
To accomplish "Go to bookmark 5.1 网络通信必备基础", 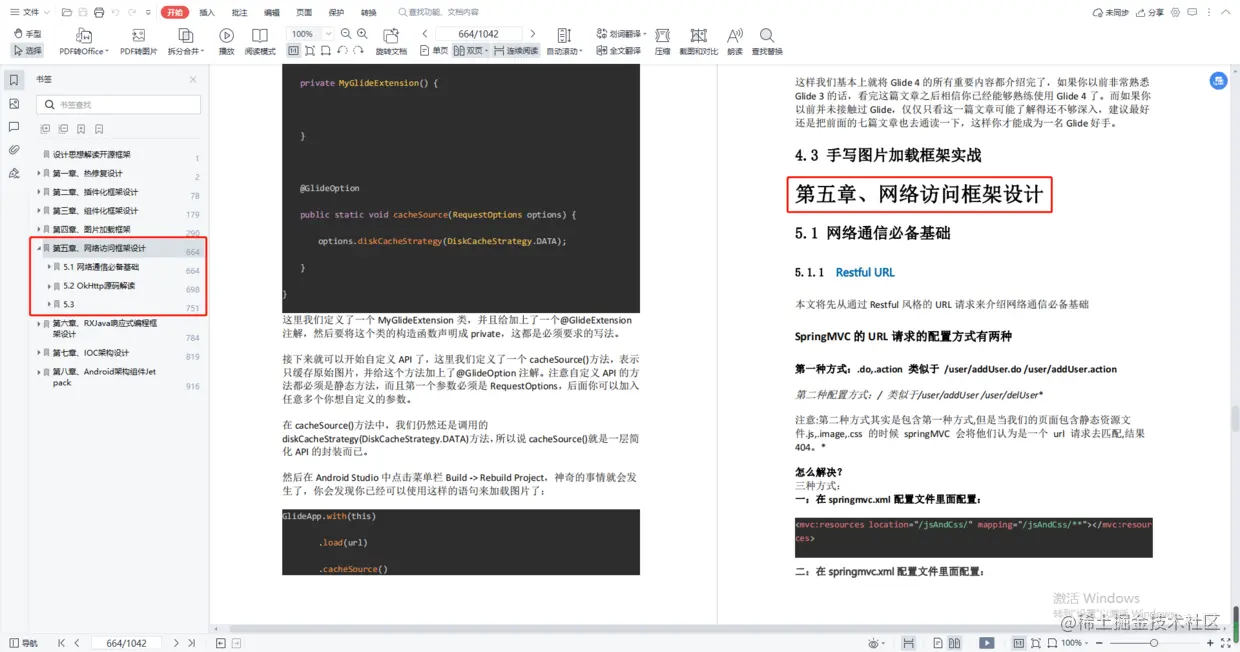I will (101, 267).
